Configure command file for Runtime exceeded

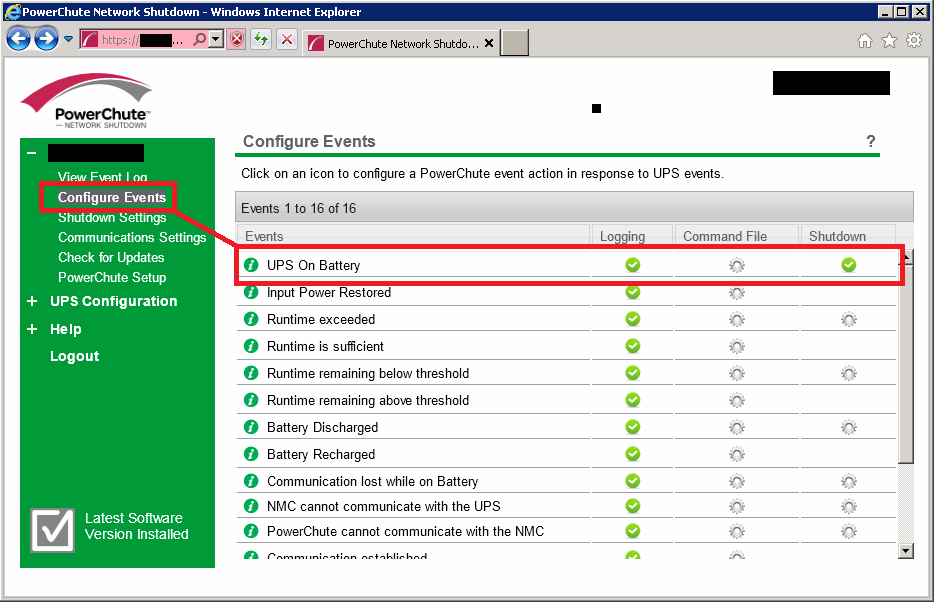(737, 320)
